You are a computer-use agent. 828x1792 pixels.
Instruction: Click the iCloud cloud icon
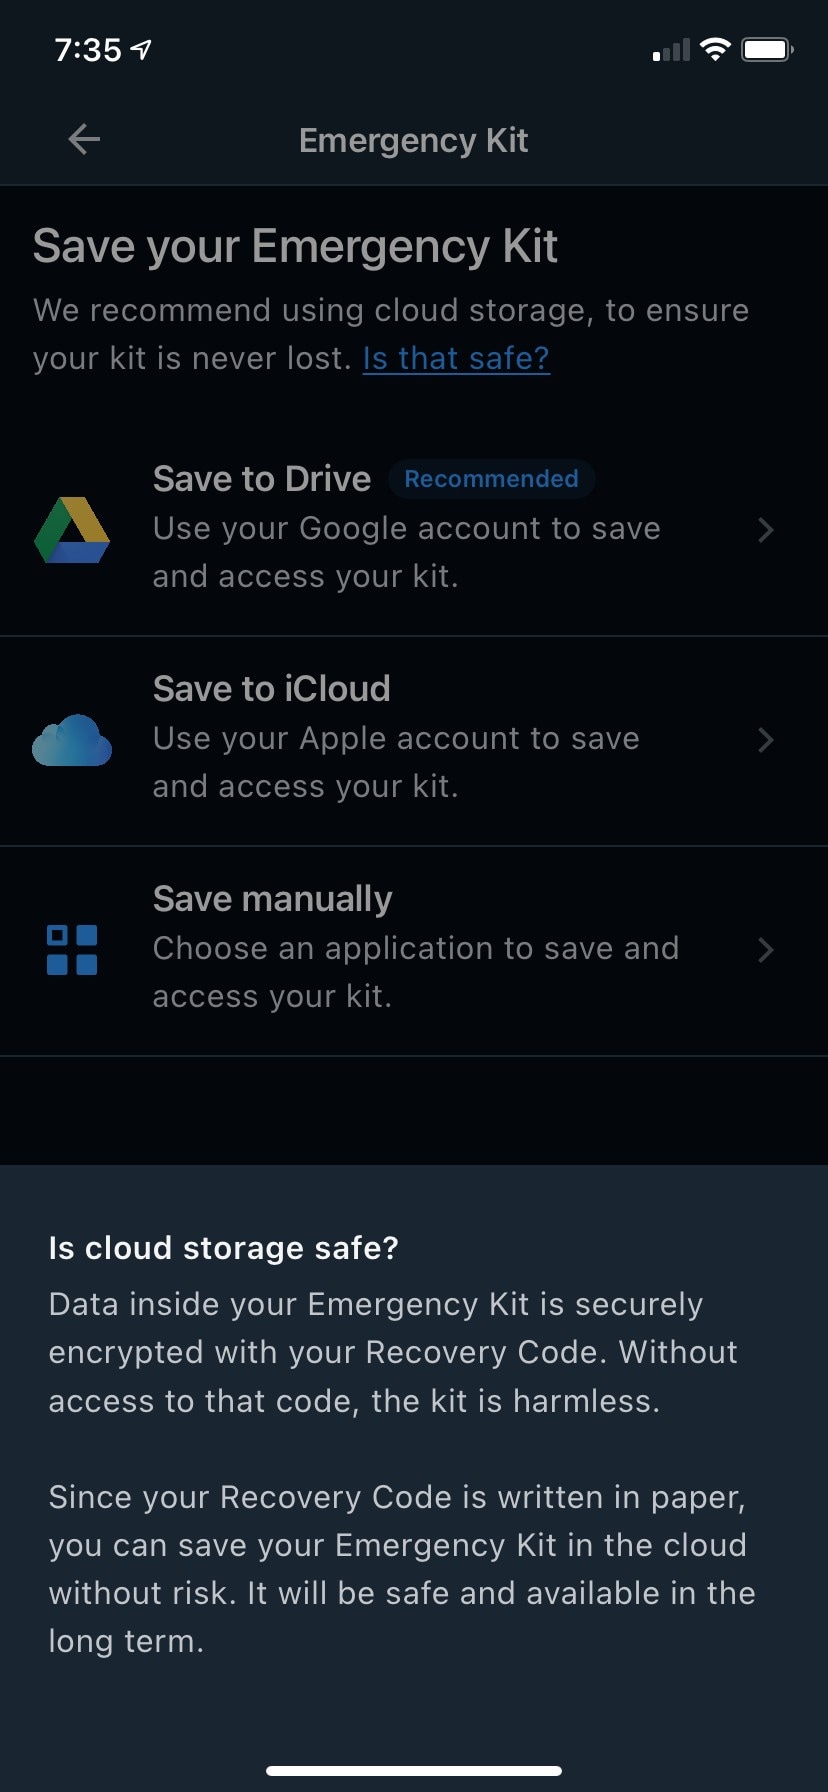coord(71,740)
